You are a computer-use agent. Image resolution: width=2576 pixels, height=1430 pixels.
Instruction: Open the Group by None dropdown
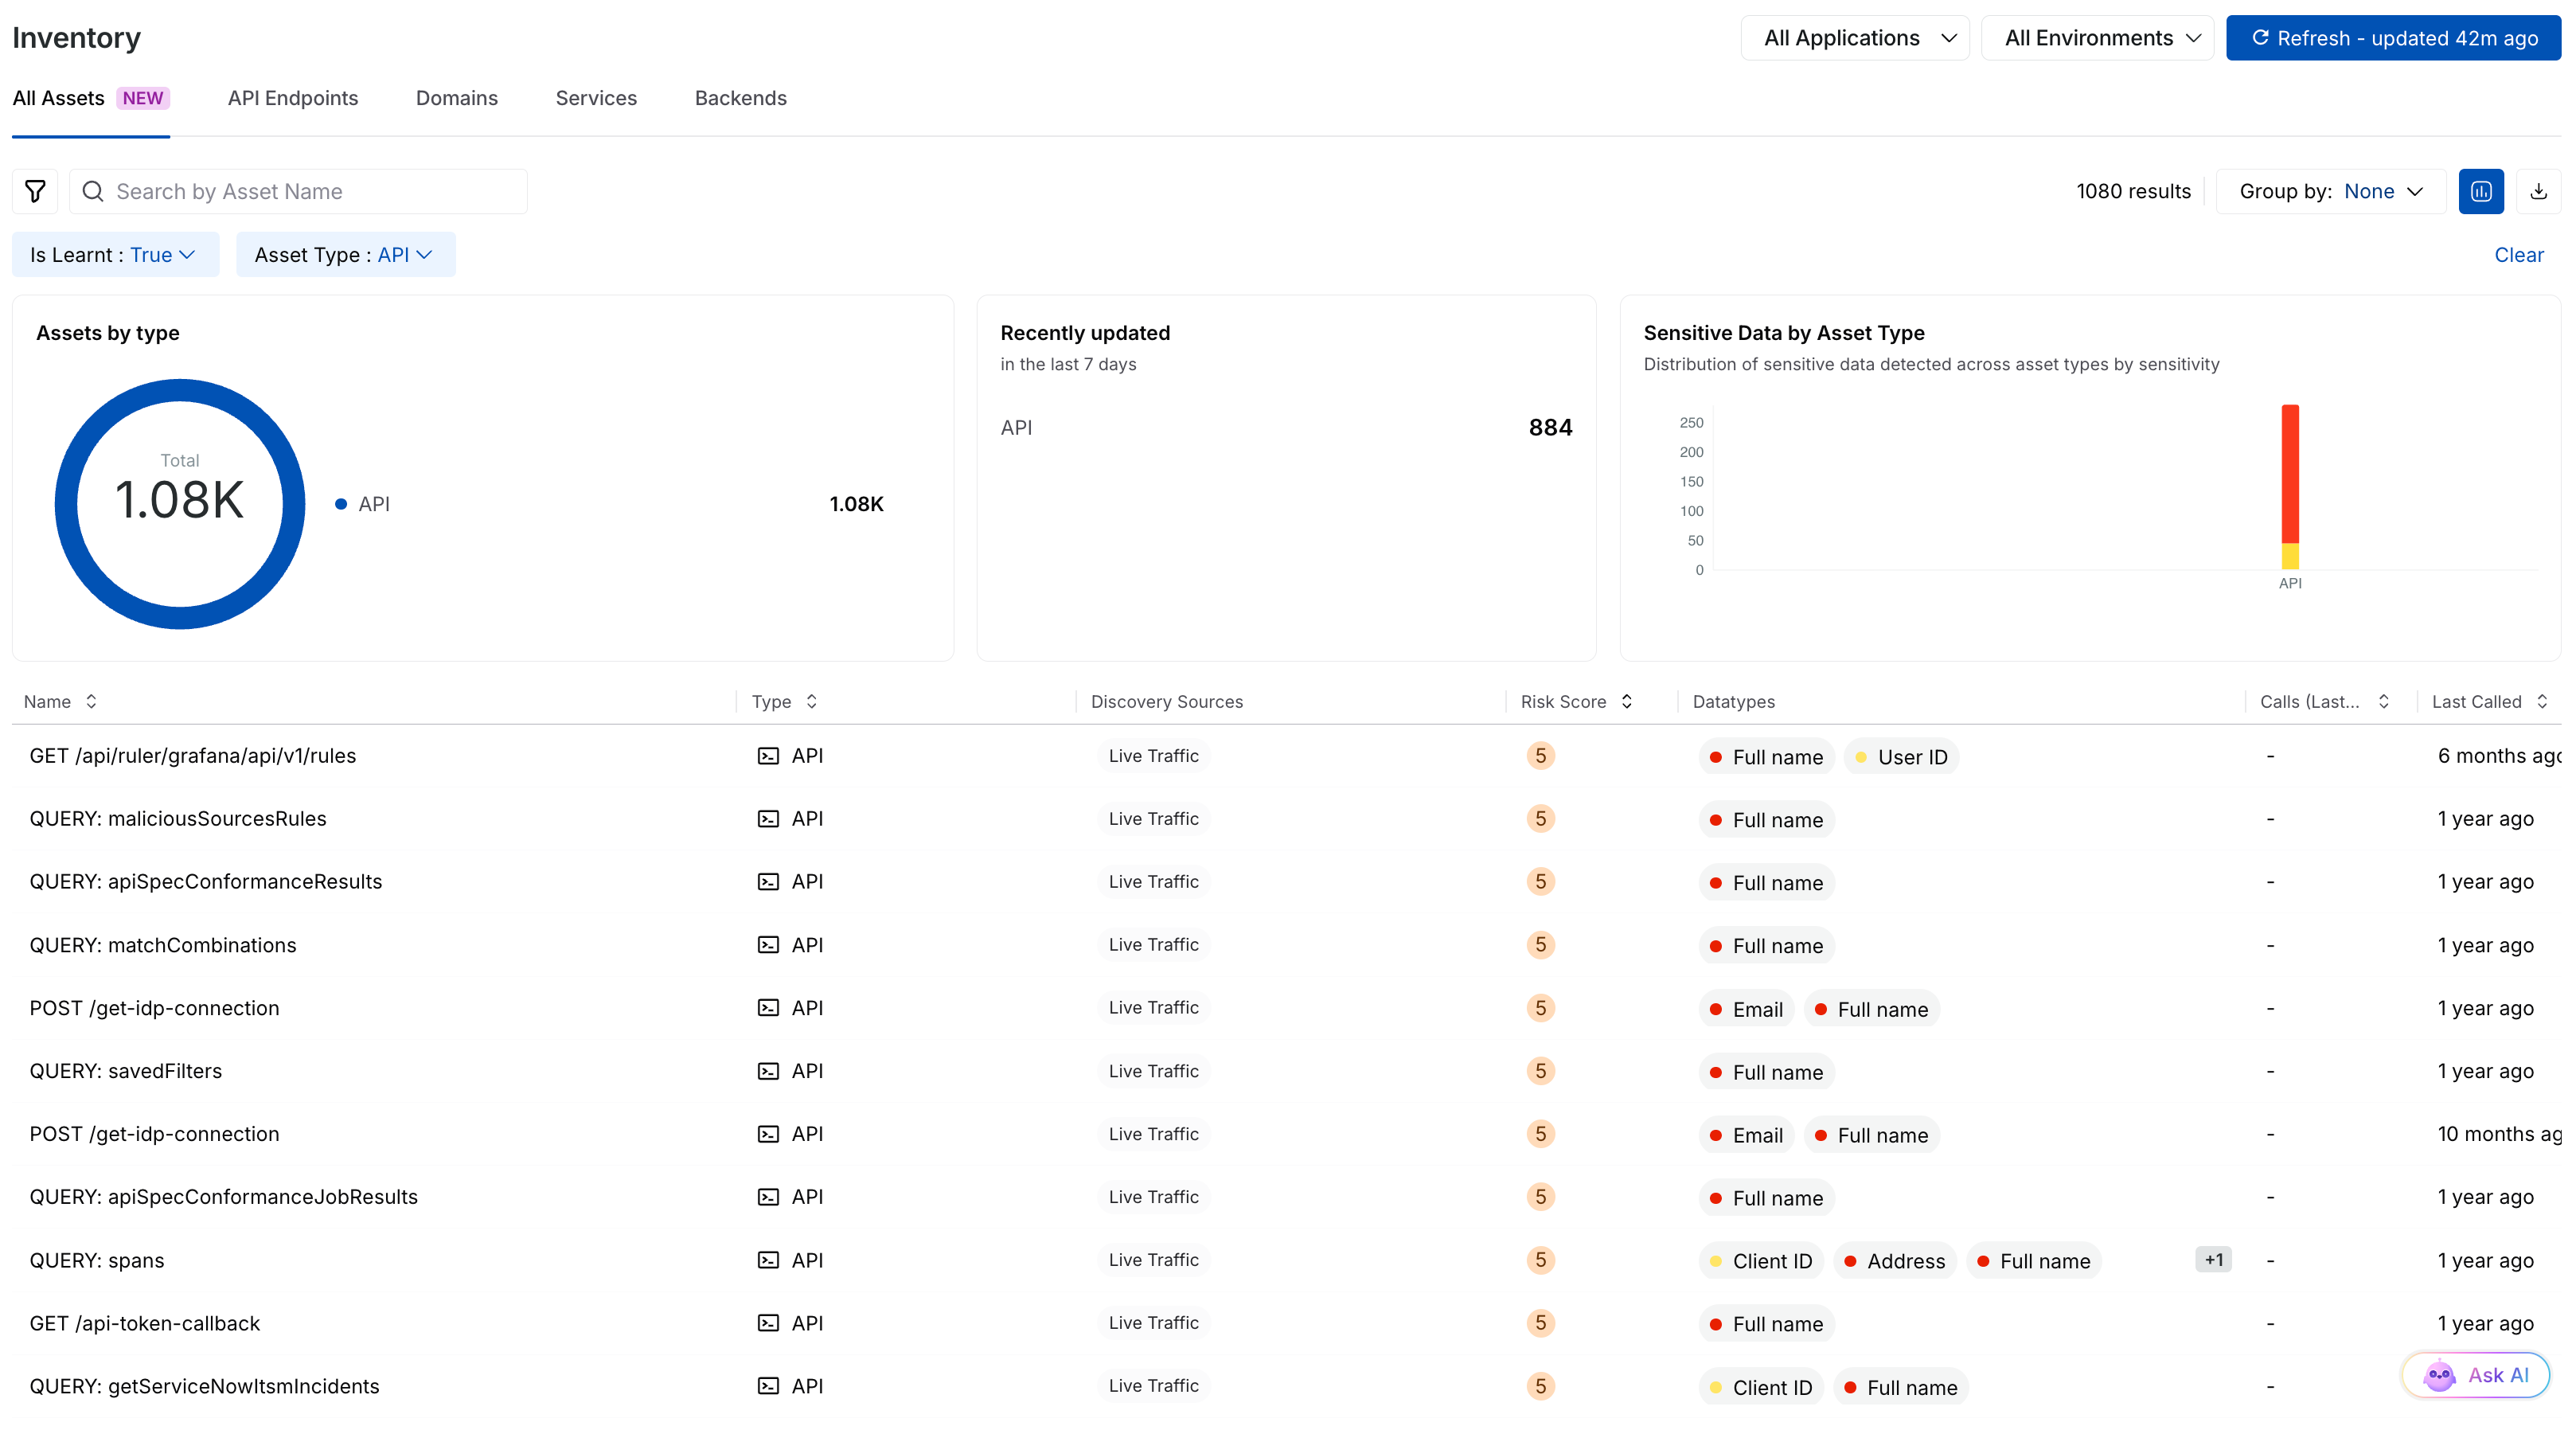click(x=2331, y=191)
